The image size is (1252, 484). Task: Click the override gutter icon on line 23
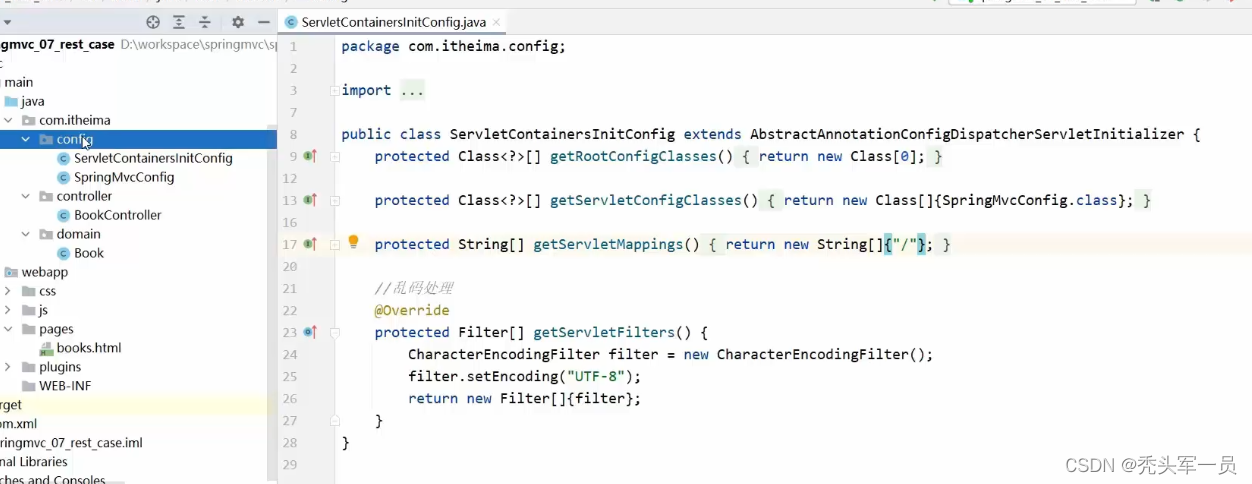click(310, 332)
